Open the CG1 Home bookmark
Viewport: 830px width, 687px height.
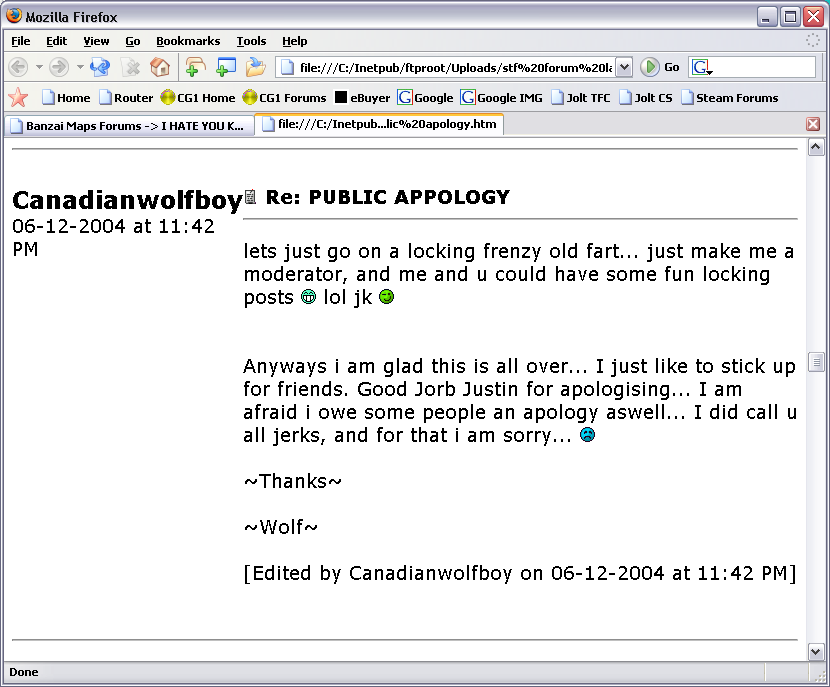(x=198, y=97)
